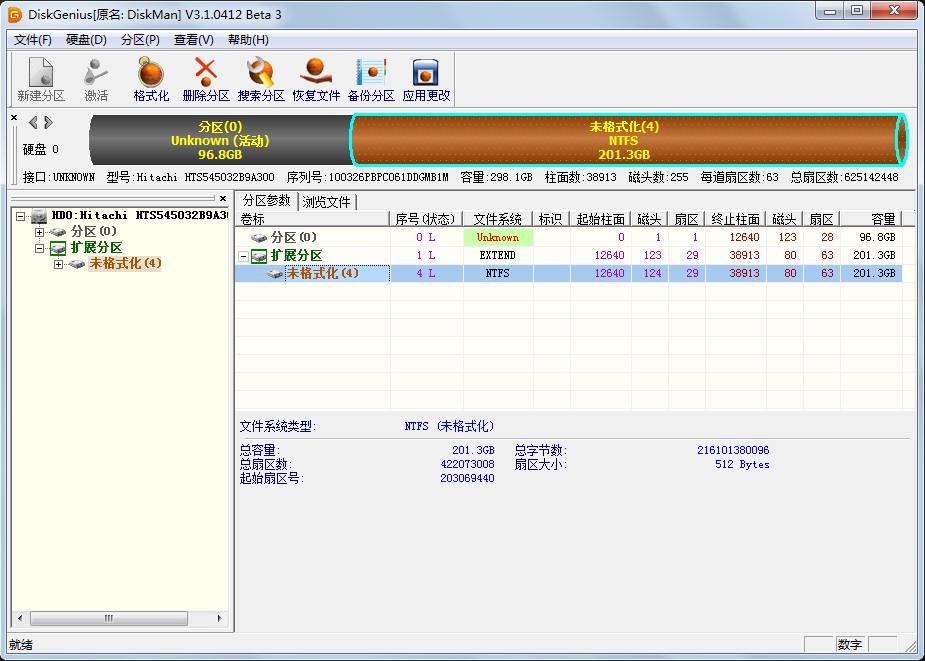Screen dimensions: 925x661
Task: Expand the 未格式化(4) tree node
Action: click(58, 264)
